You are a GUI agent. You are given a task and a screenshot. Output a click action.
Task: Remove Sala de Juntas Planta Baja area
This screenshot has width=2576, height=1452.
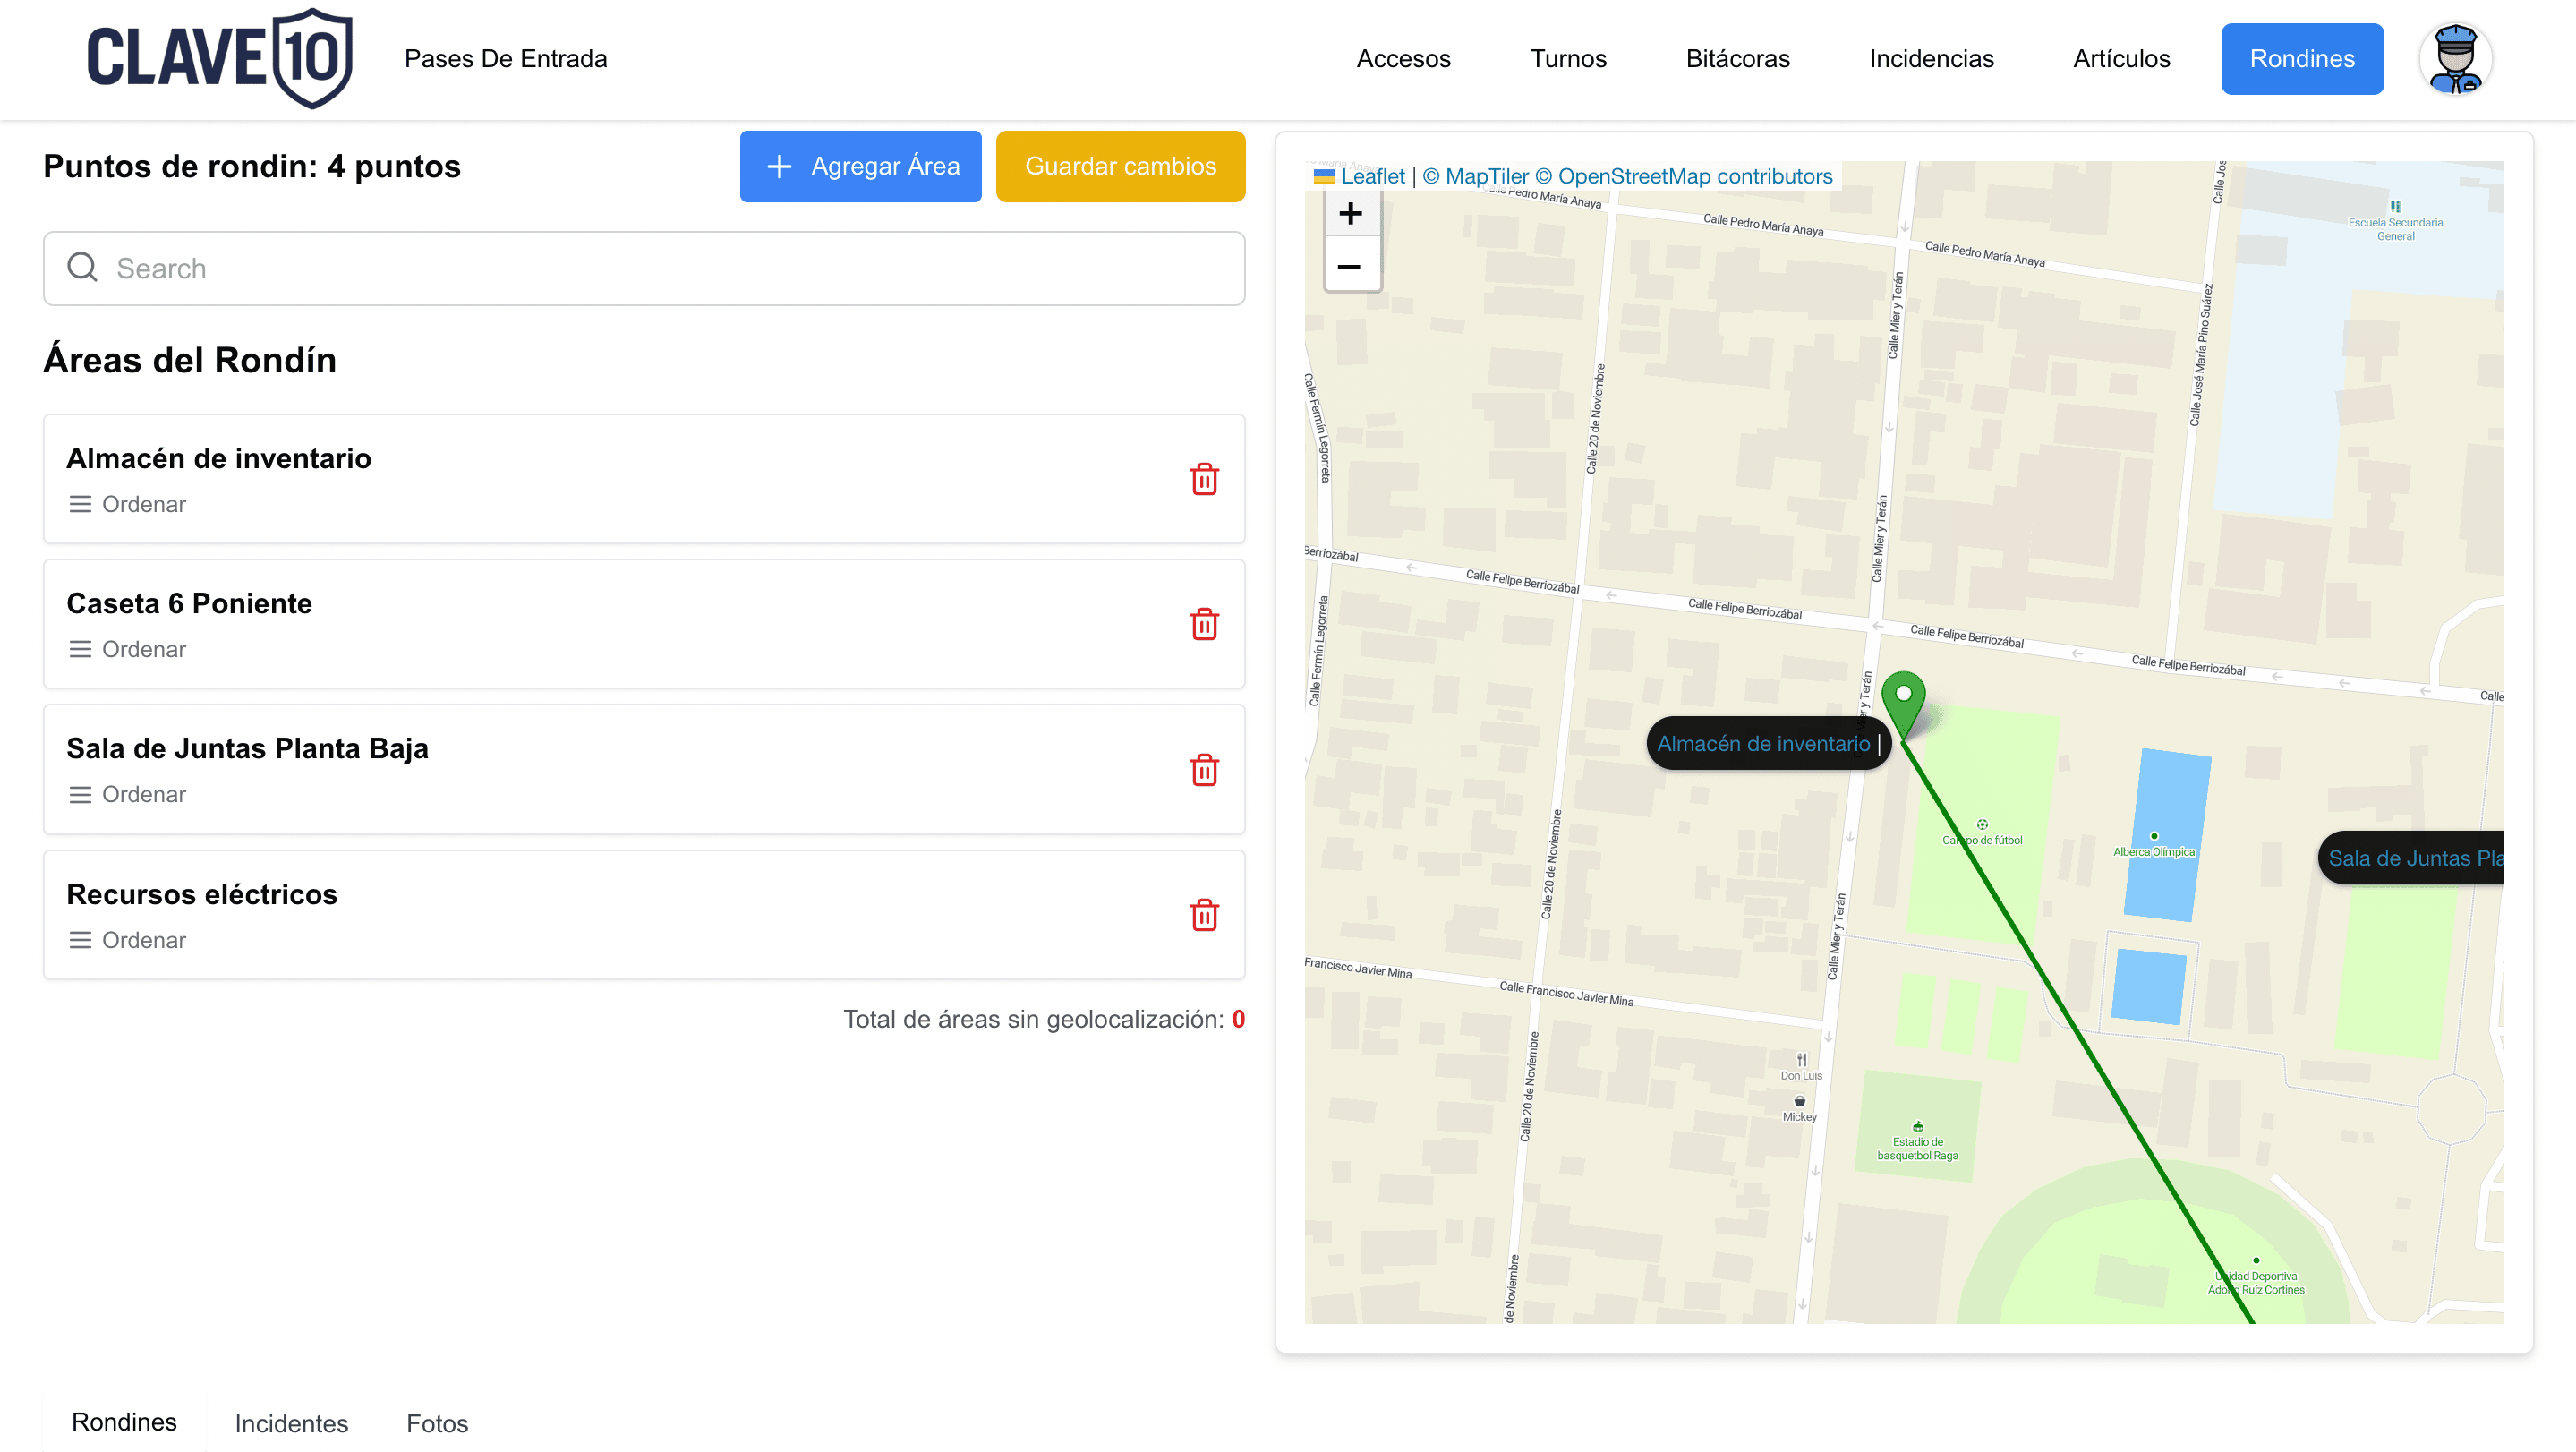click(1204, 770)
